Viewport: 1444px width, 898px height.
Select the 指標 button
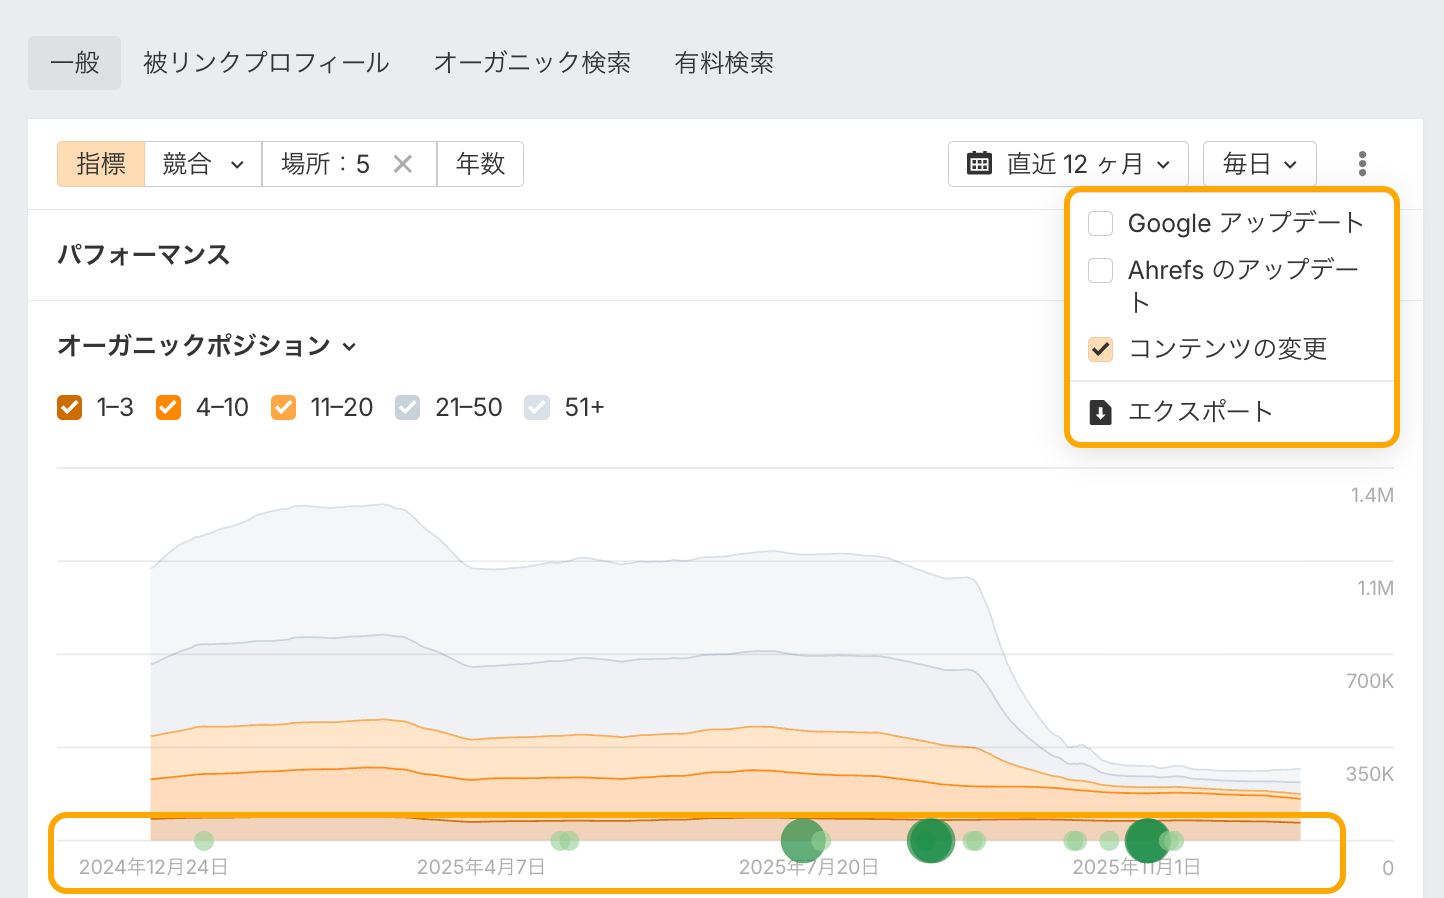101,164
